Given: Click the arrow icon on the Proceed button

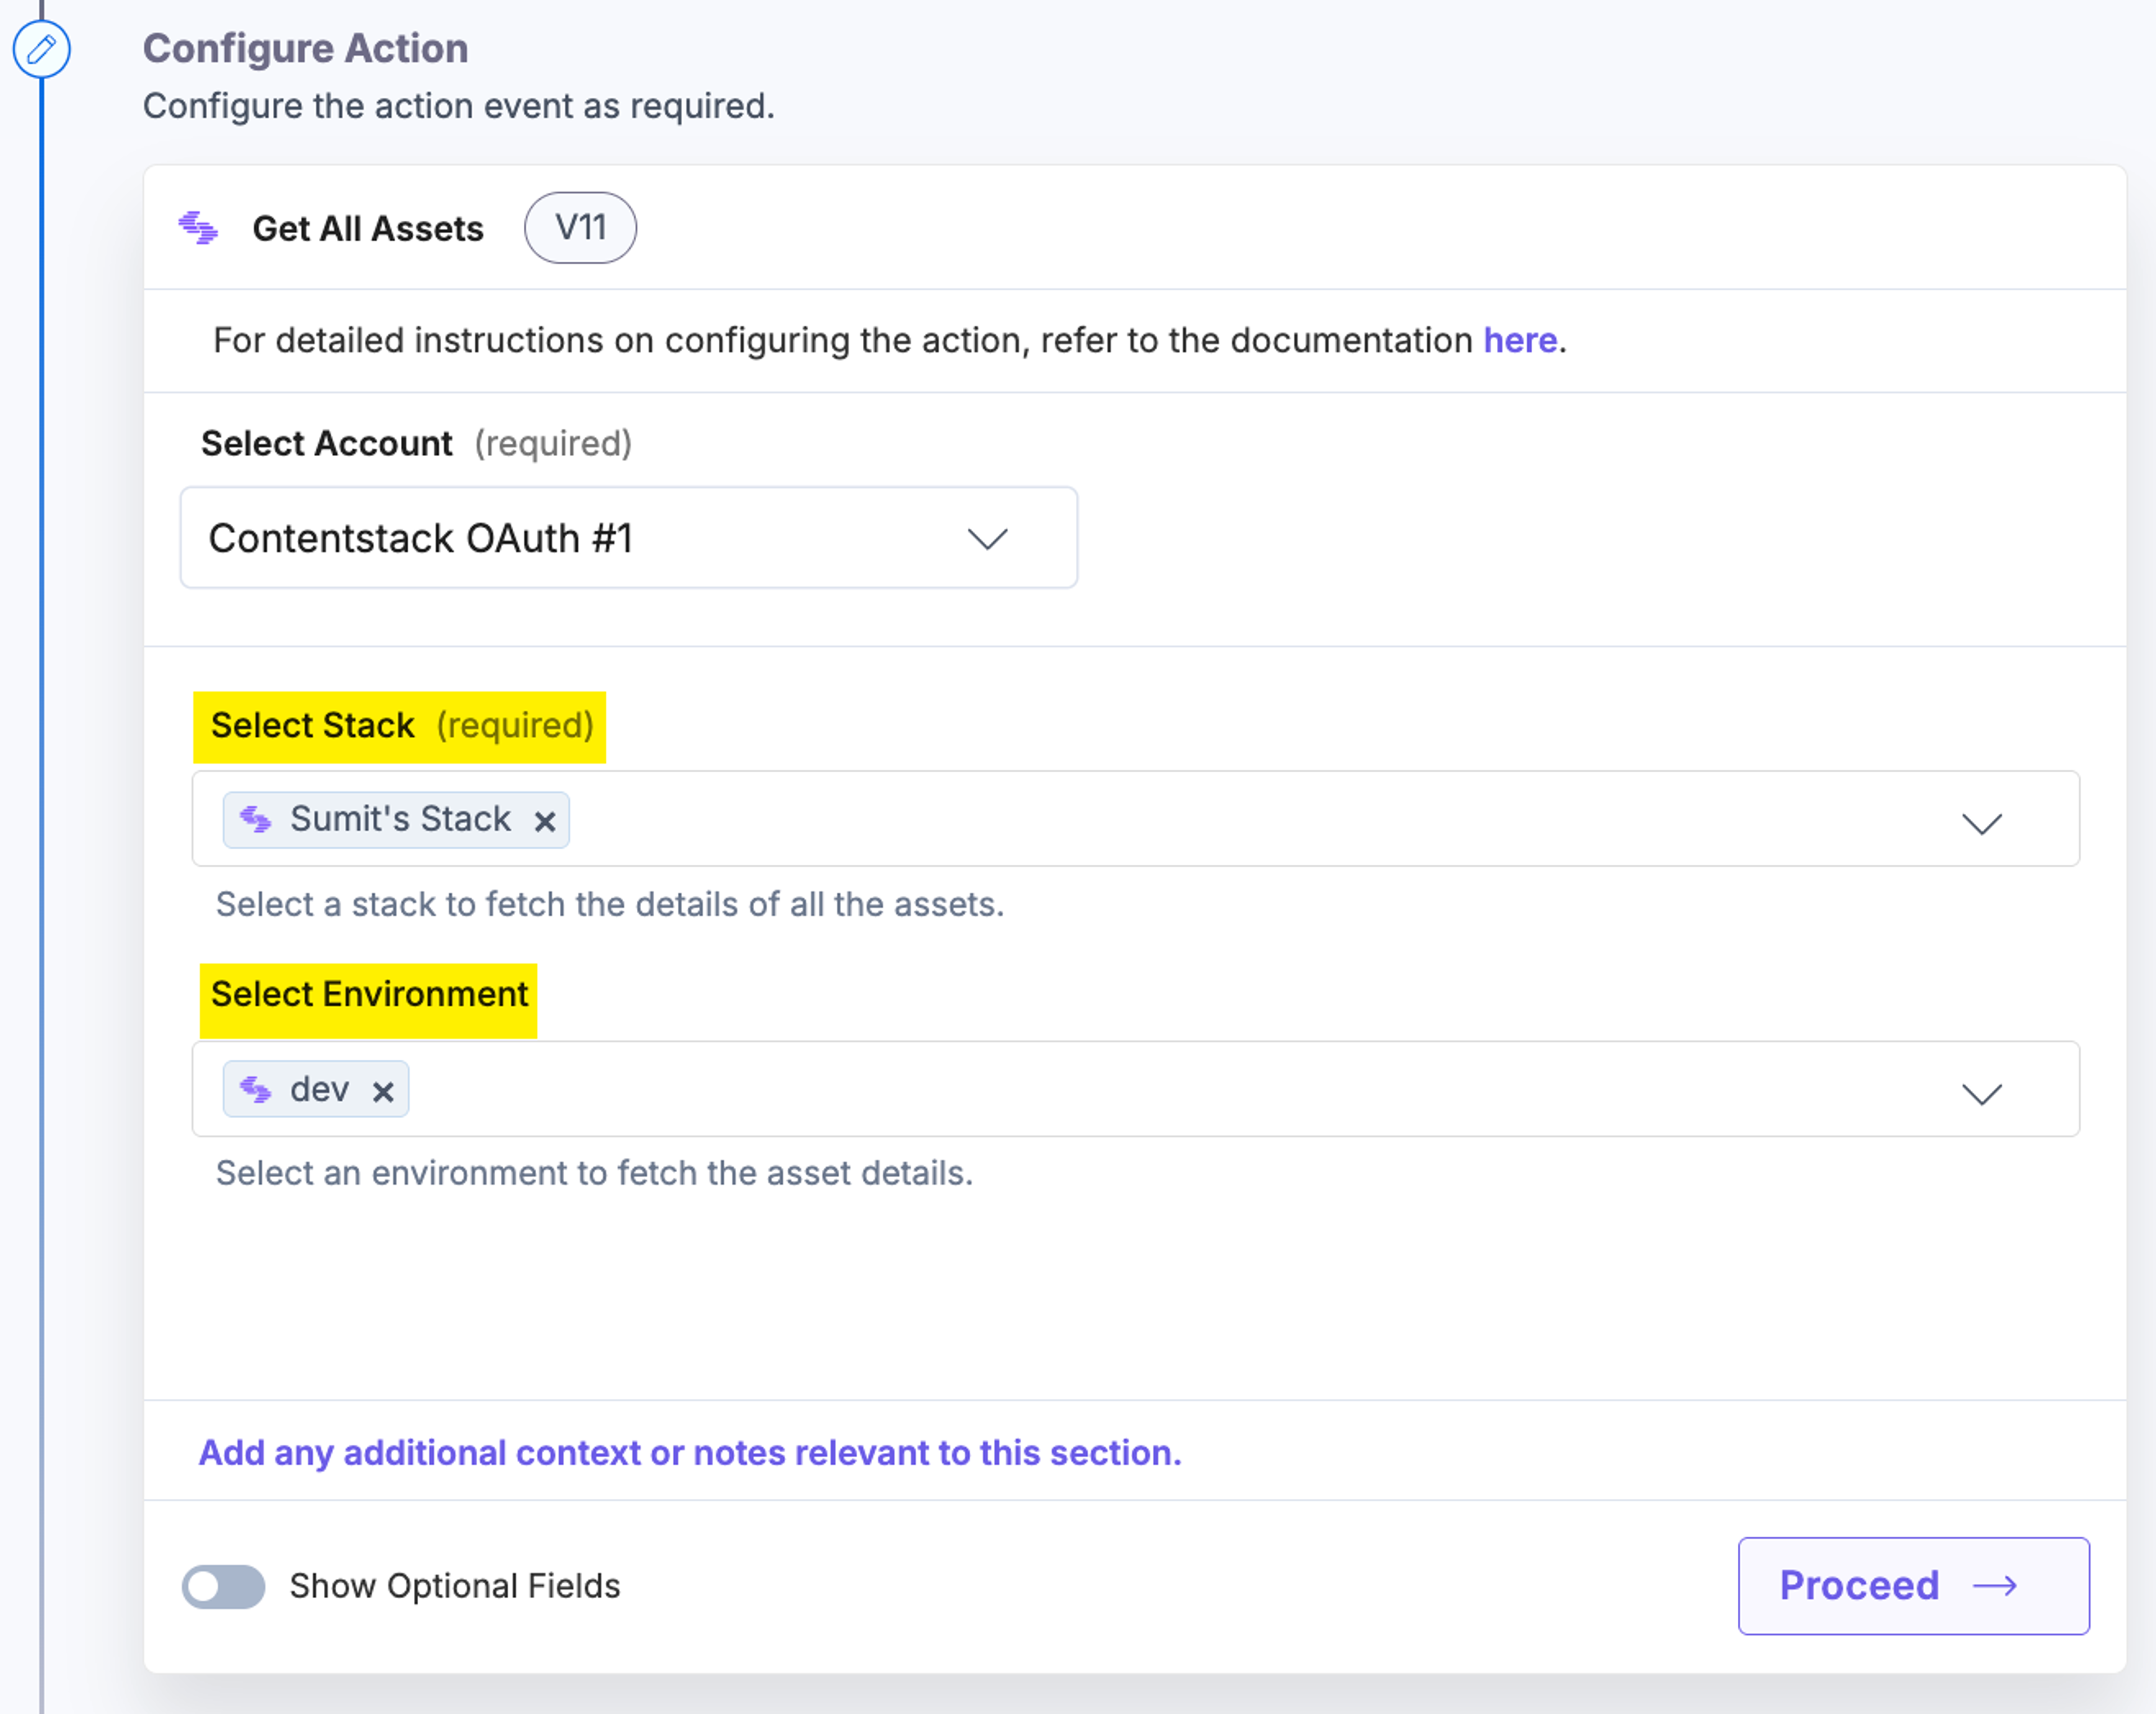Looking at the screenshot, I should (x=1995, y=1586).
